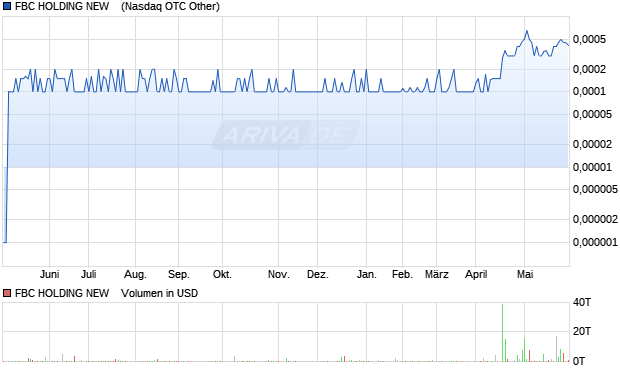Select the Juni month label
This screenshot has height=371, width=620.
(49, 274)
